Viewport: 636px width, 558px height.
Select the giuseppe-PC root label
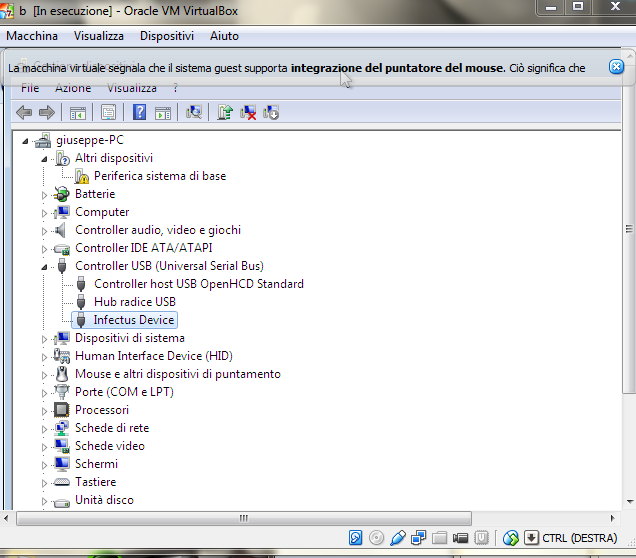[x=90, y=140]
